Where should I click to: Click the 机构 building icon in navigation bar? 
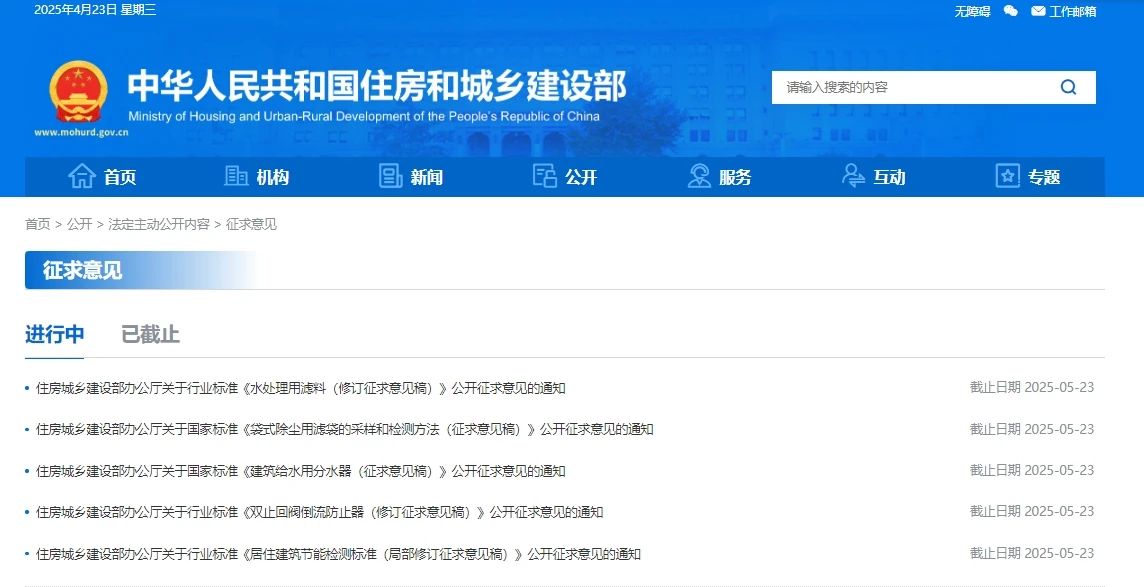[x=236, y=177]
